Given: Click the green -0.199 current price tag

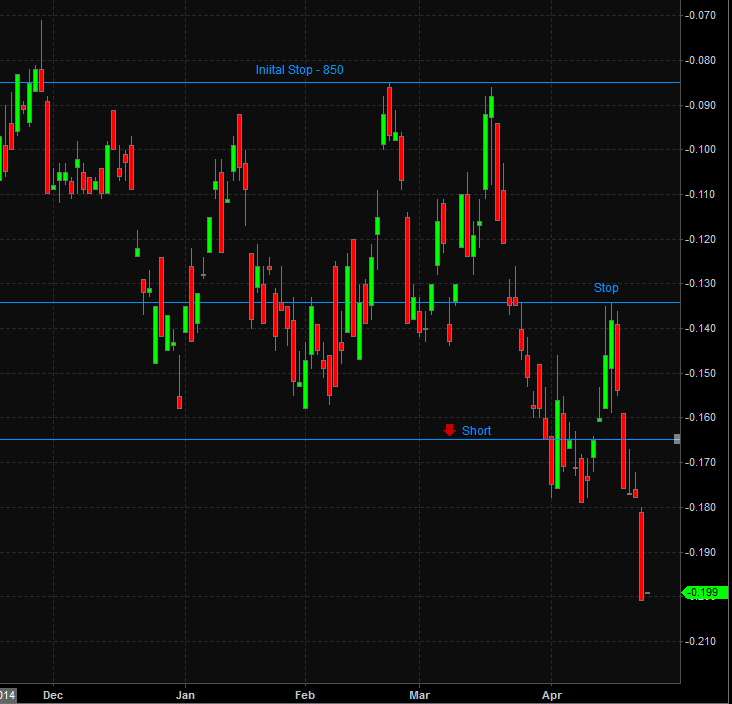Looking at the screenshot, I should [705, 592].
